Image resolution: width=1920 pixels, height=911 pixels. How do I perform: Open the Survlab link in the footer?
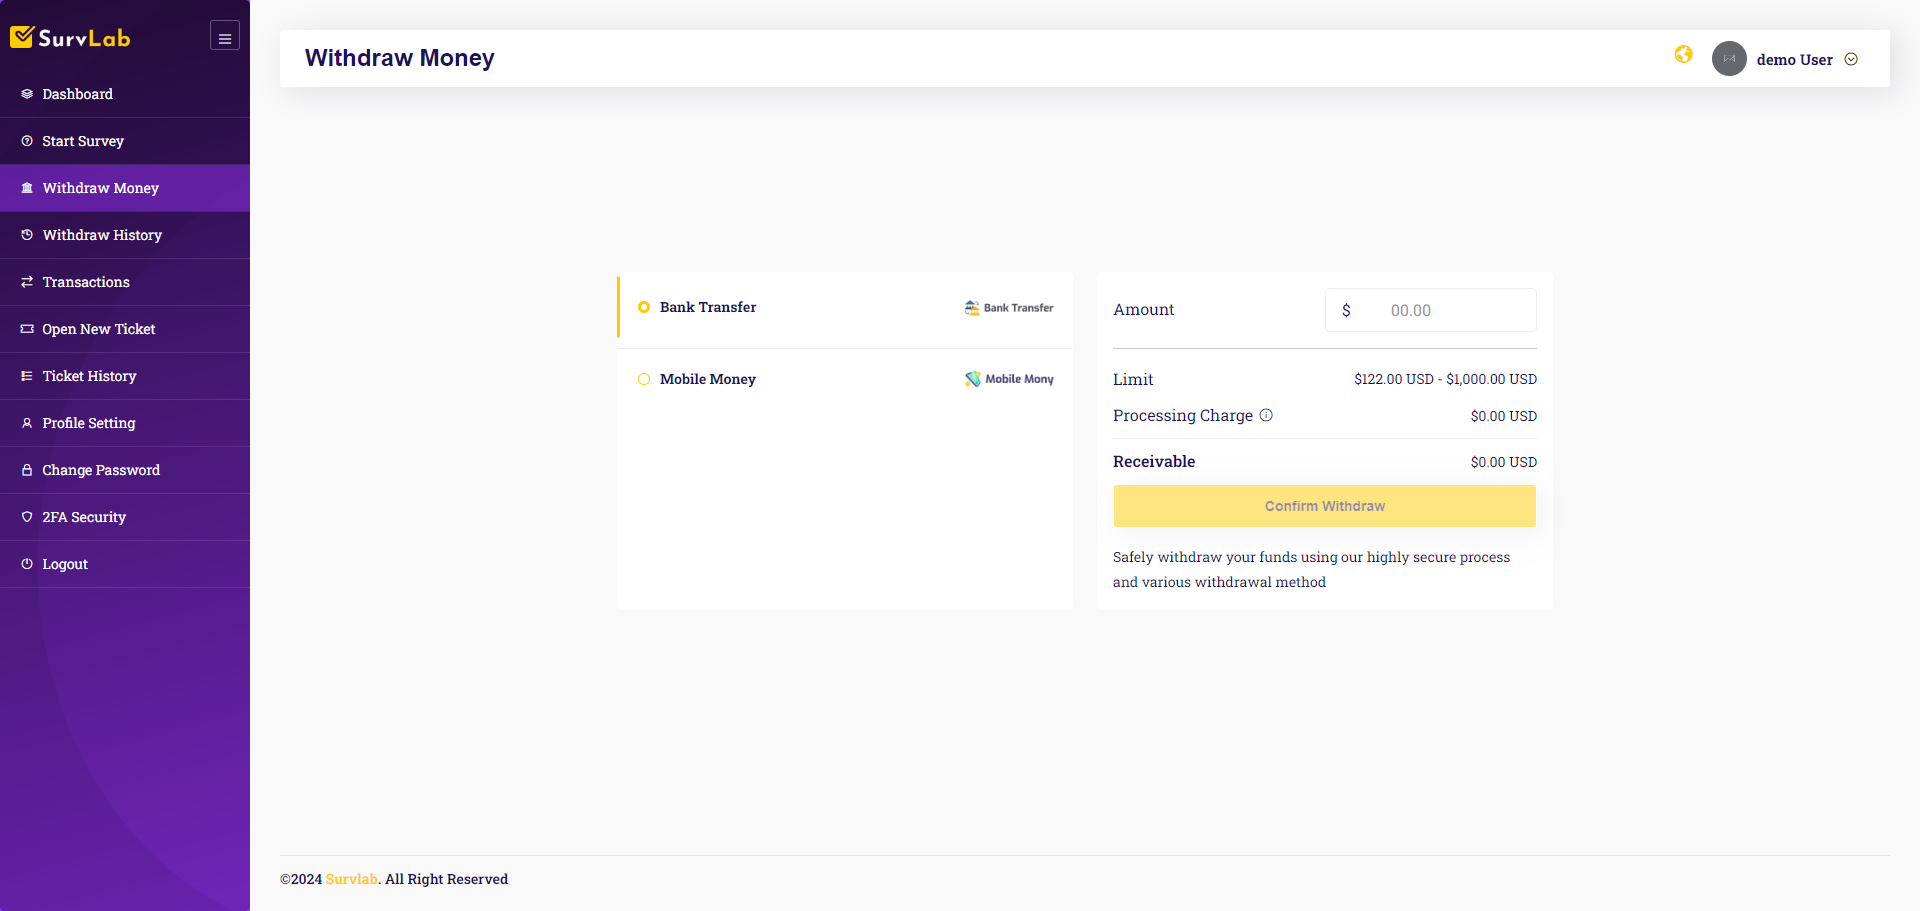[x=351, y=879]
